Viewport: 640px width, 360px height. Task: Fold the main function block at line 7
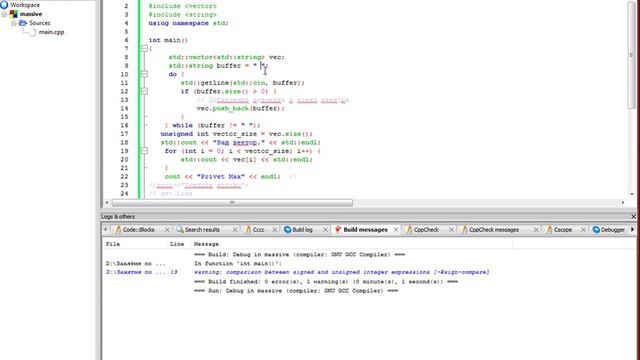coord(144,48)
